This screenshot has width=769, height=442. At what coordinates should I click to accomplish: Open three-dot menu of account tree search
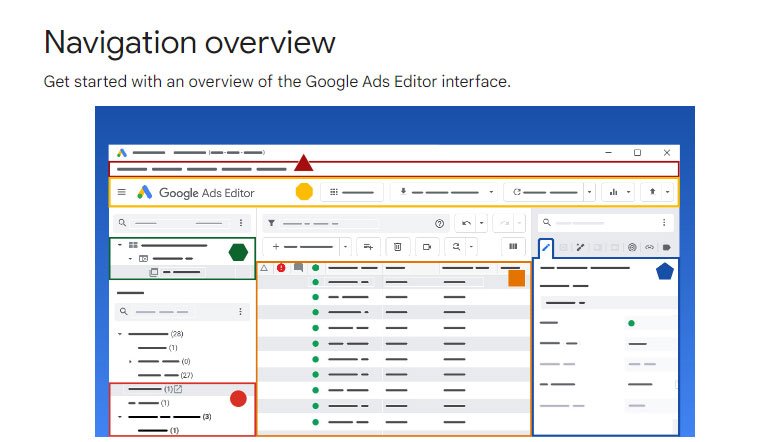tap(241, 223)
